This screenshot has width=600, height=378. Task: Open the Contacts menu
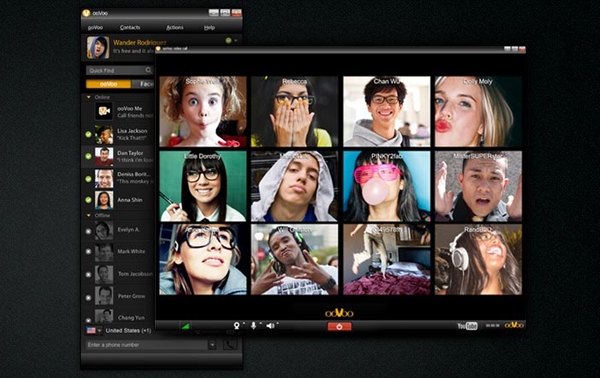[x=130, y=28]
